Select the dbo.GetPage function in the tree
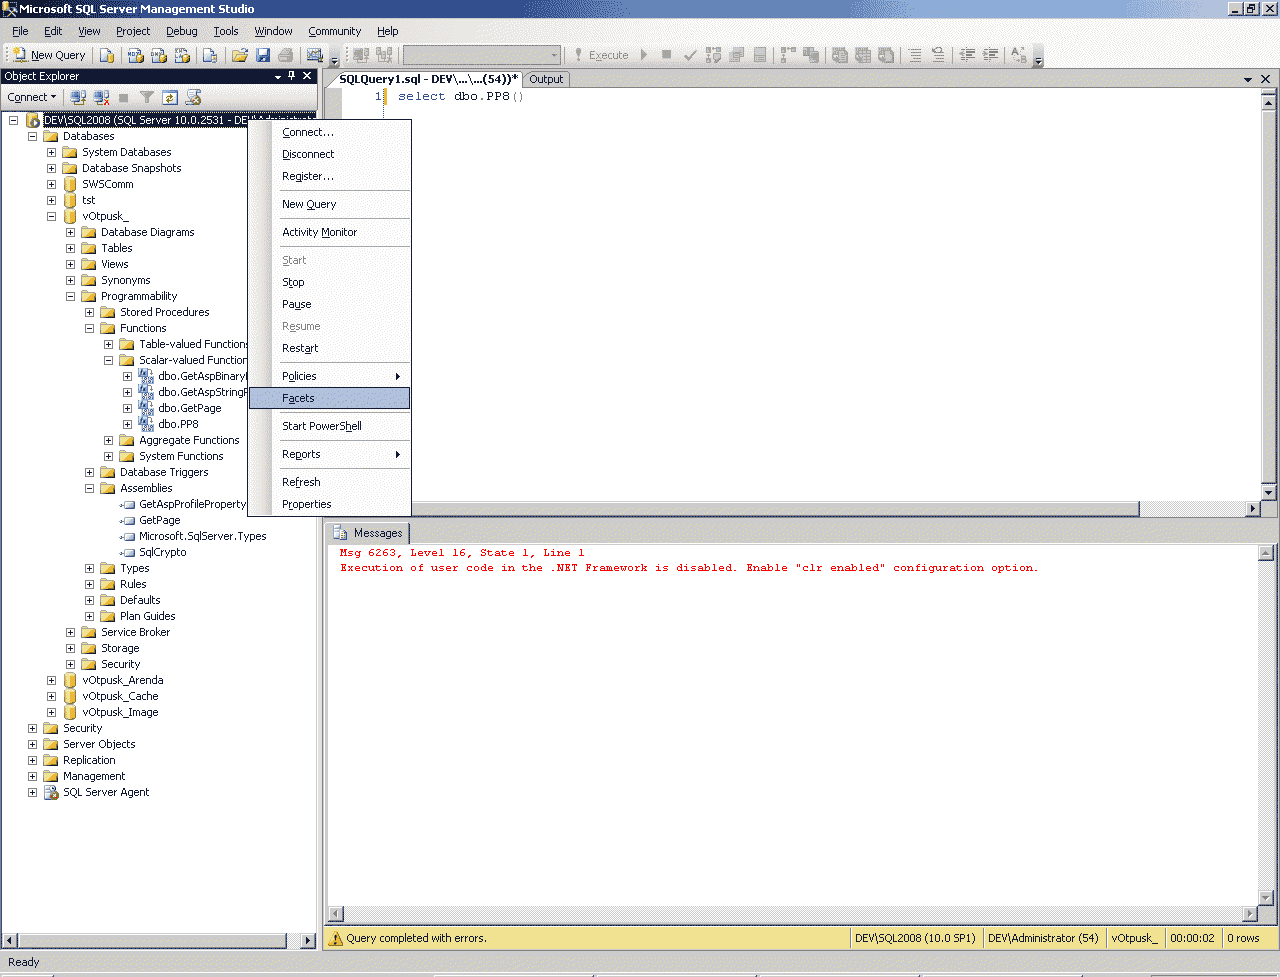The image size is (1280, 977). click(x=190, y=408)
